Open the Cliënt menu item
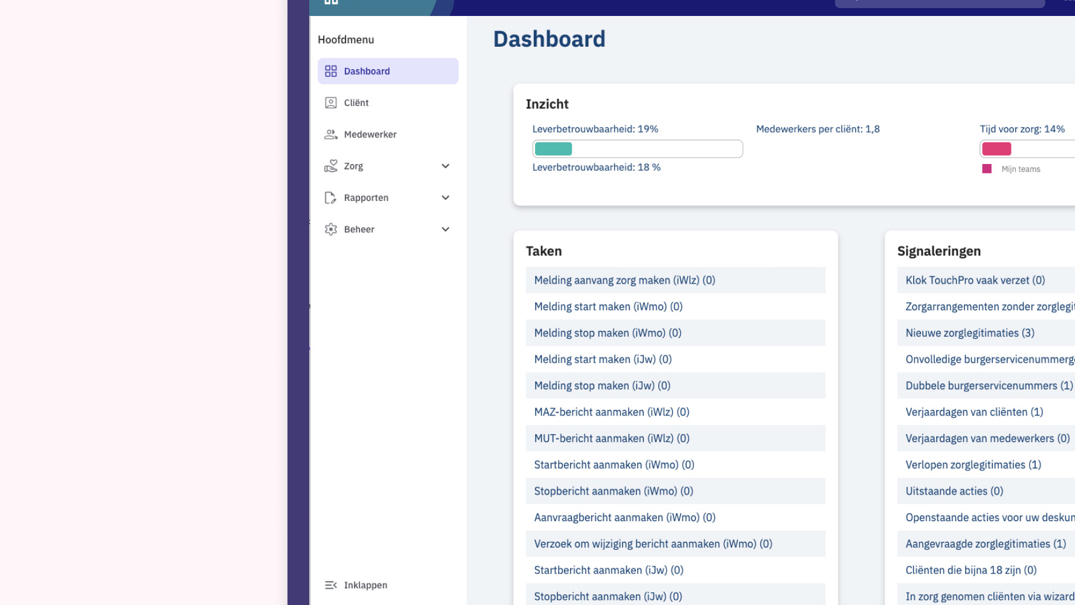The height and width of the screenshot is (605, 1075). pos(387,102)
